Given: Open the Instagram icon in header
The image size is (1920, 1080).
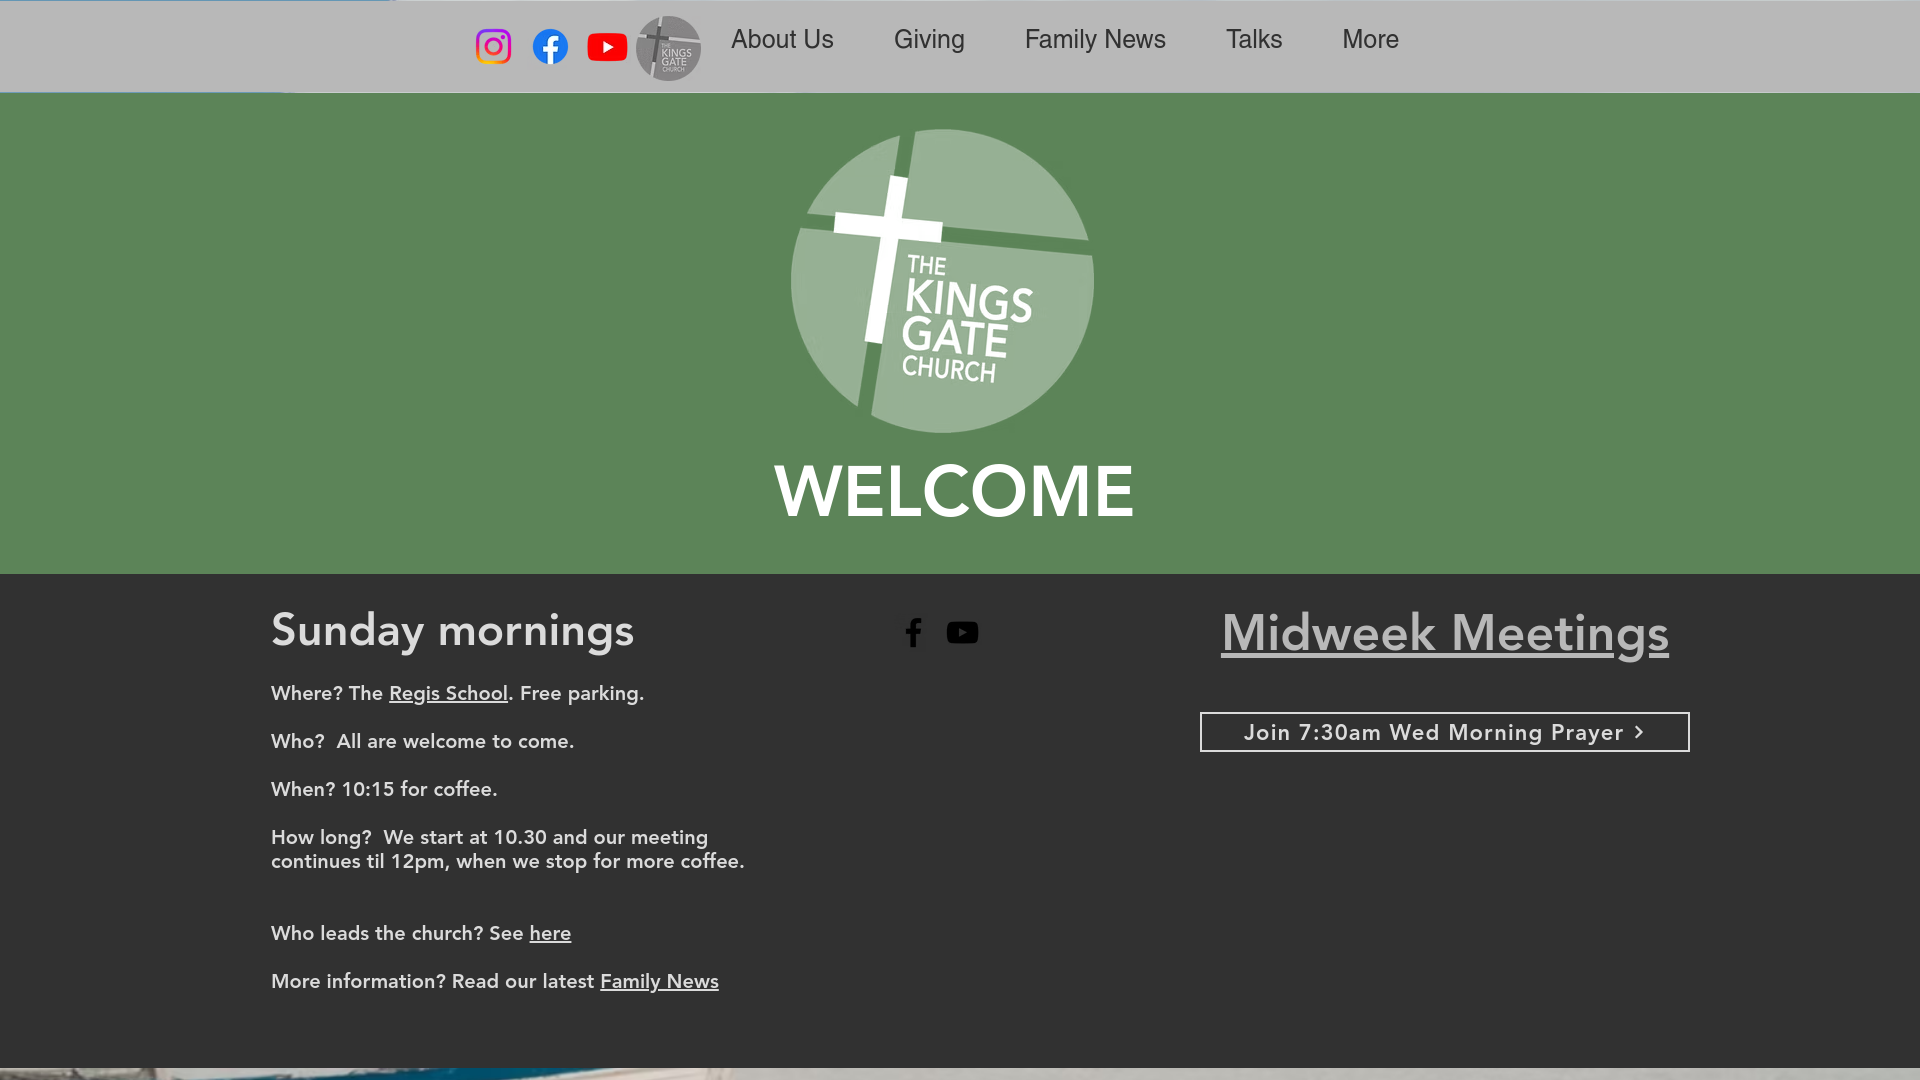Looking at the screenshot, I should click(493, 47).
